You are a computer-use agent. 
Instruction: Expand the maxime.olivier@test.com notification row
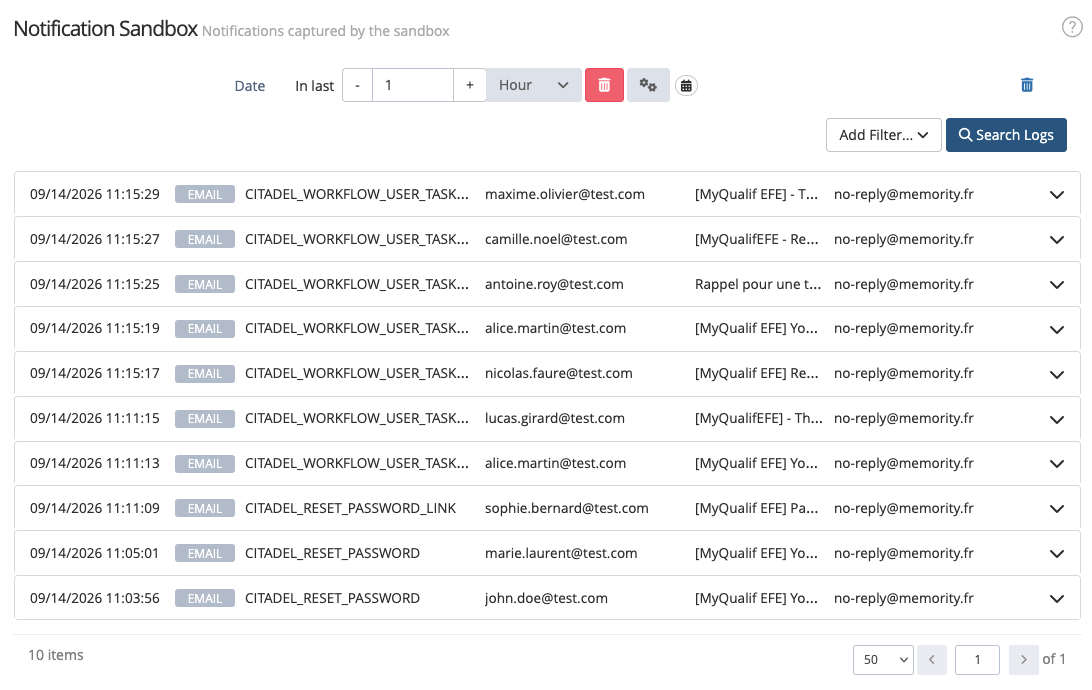tap(1056, 195)
